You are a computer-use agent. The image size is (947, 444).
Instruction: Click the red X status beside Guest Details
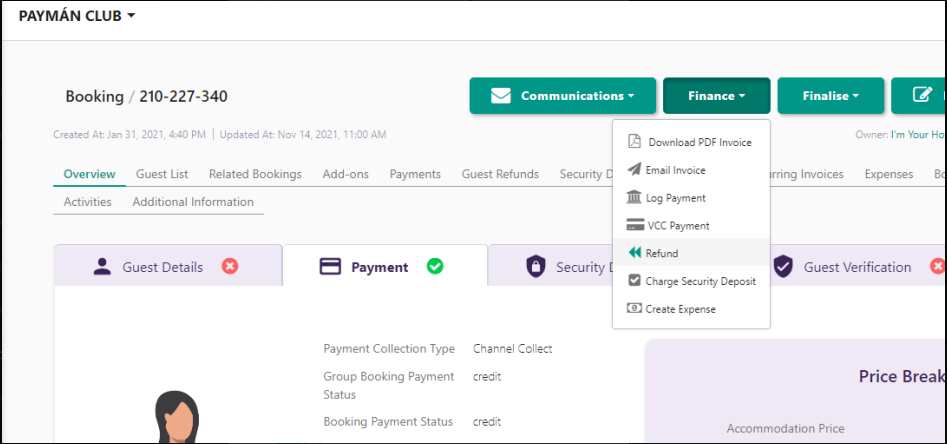[230, 266]
